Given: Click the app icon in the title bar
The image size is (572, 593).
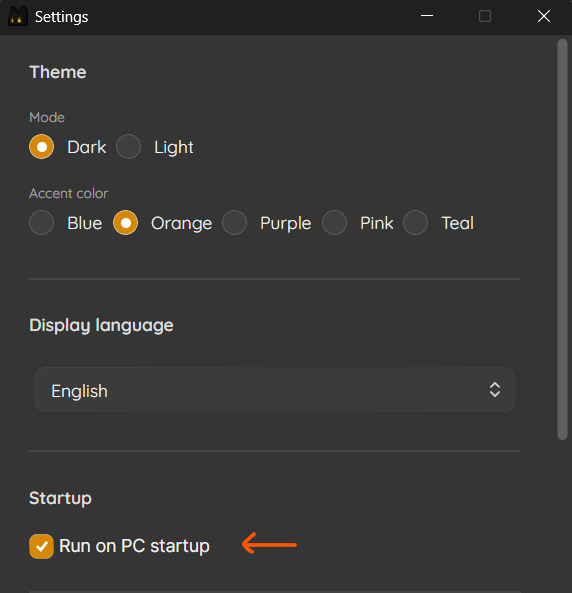Looking at the screenshot, I should [x=18, y=16].
